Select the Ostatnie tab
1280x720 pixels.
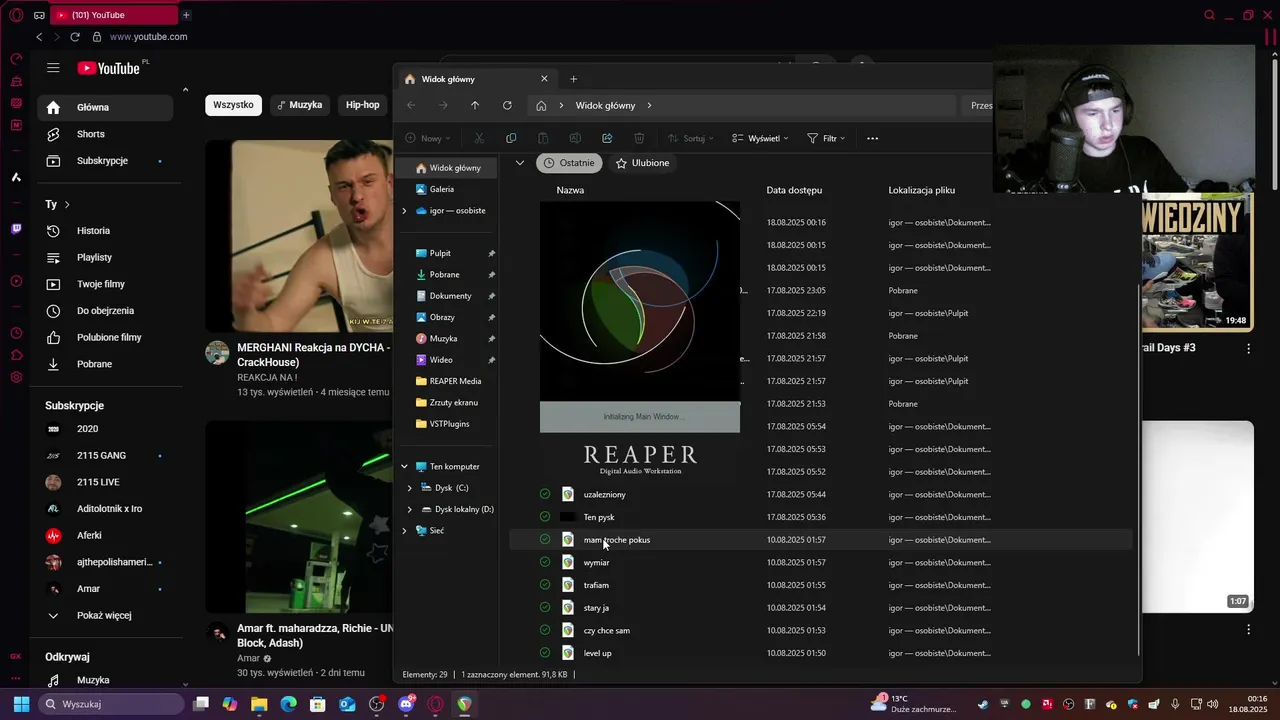[569, 162]
